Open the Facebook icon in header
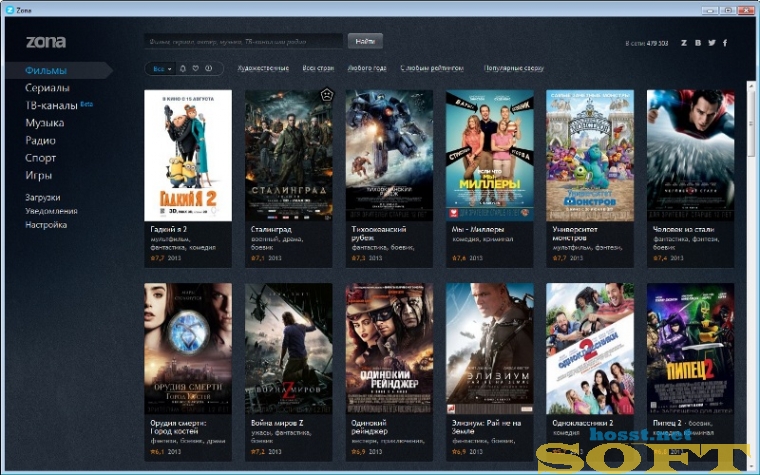Image resolution: width=760 pixels, height=475 pixels. pos(725,43)
